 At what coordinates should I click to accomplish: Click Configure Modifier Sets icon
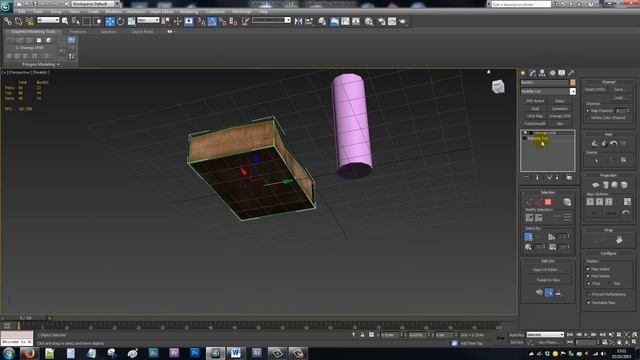(x=569, y=178)
